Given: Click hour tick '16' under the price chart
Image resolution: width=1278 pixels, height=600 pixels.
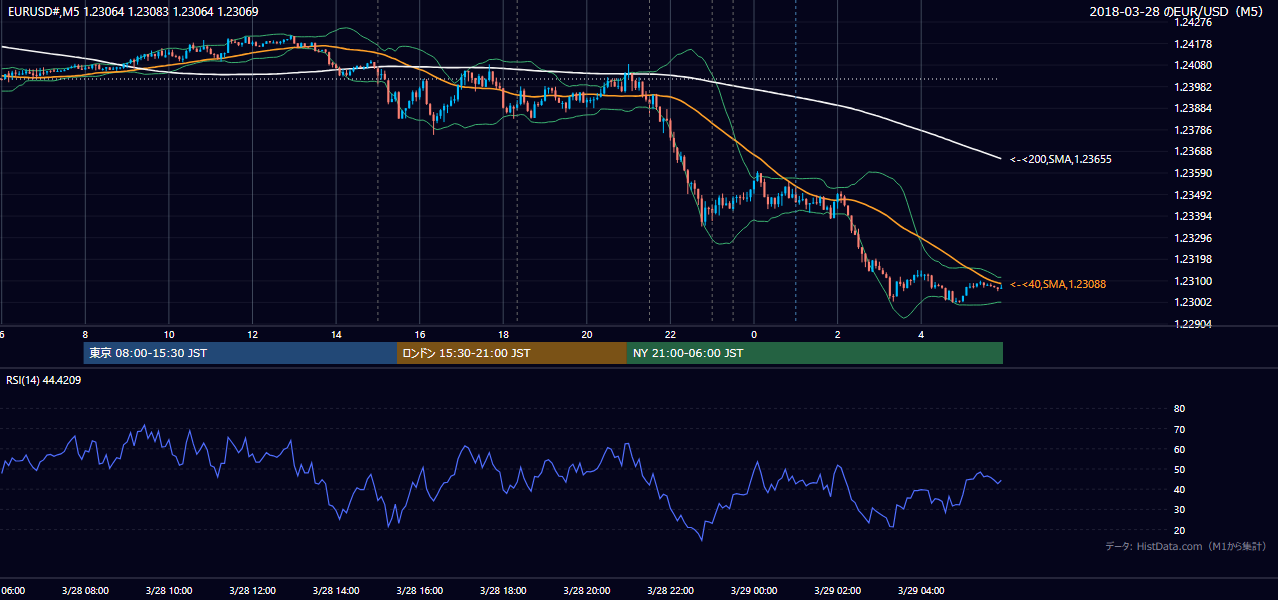Looking at the screenshot, I should (x=420, y=334).
